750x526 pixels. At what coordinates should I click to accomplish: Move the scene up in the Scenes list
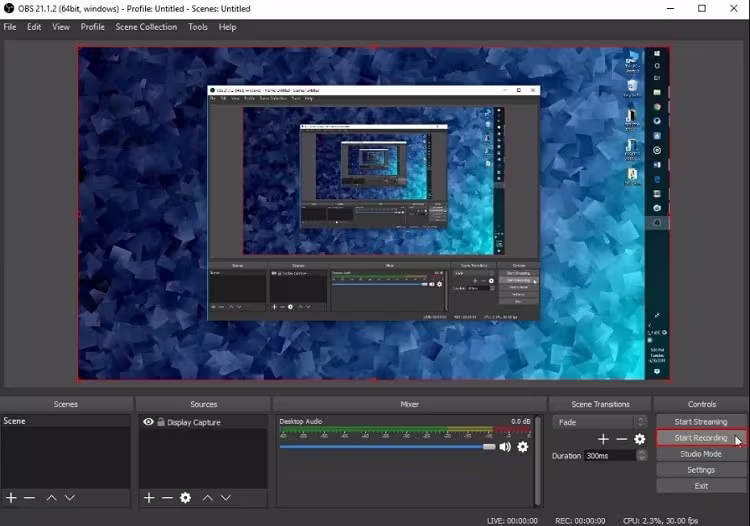pyautogui.click(x=52, y=498)
